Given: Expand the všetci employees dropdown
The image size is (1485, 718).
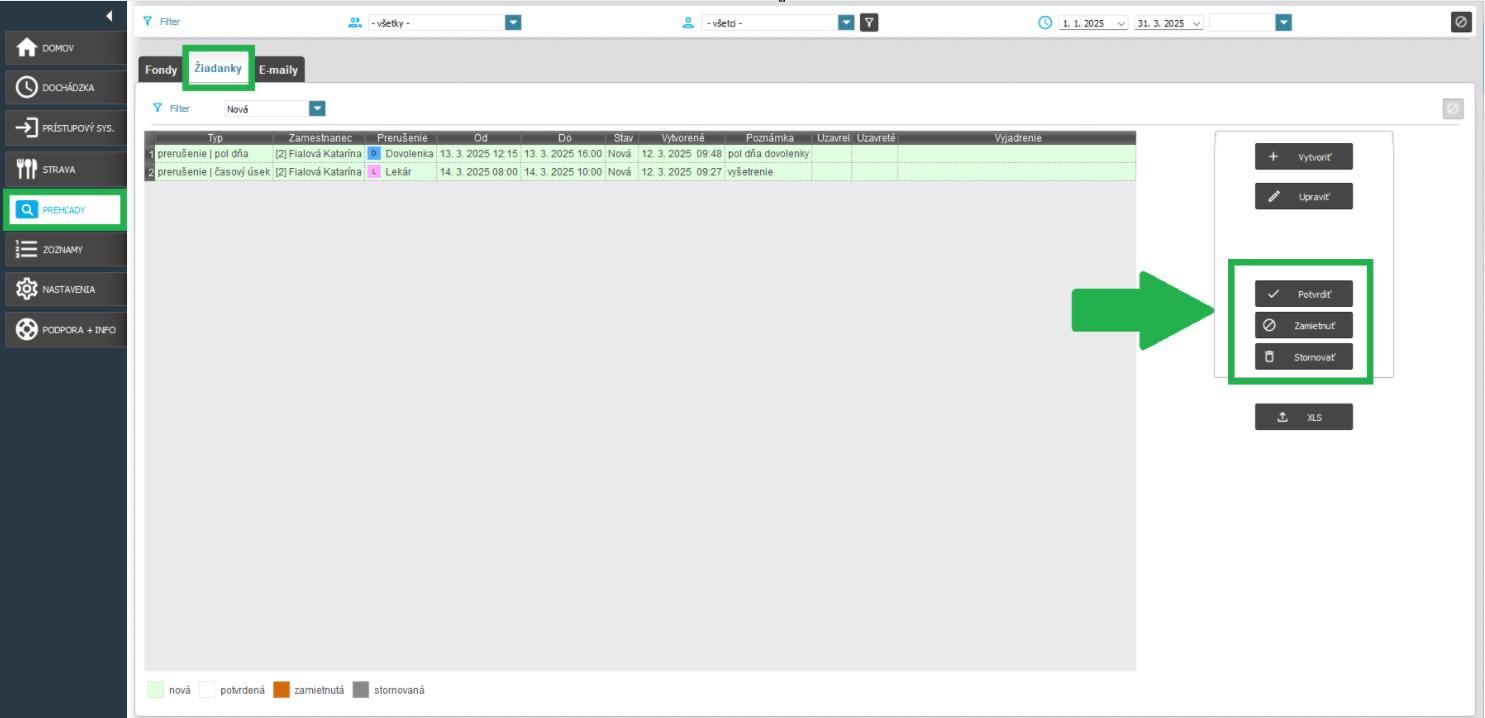Looking at the screenshot, I should [846, 23].
